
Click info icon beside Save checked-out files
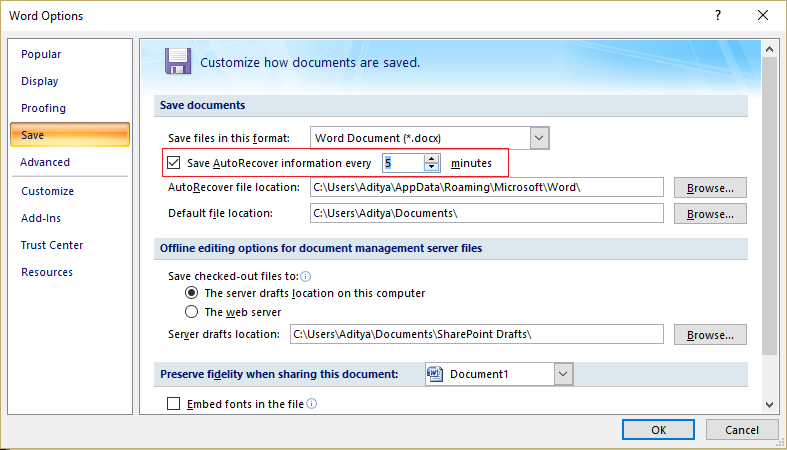305,276
